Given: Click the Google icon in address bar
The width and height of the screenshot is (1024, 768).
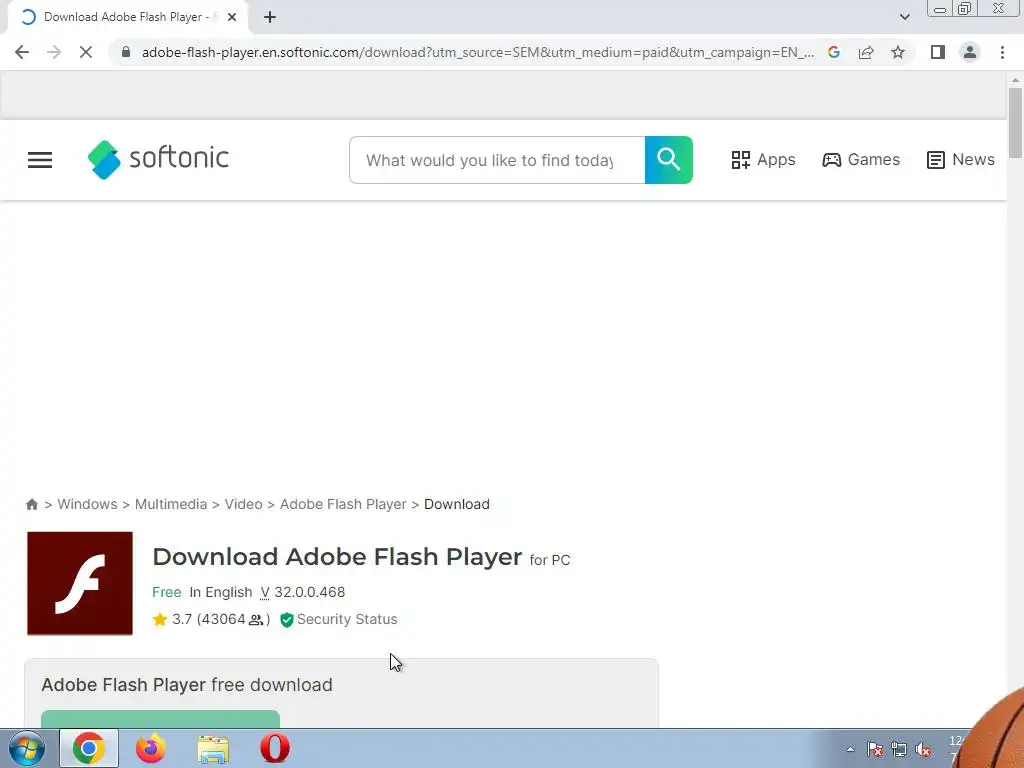Looking at the screenshot, I should pyautogui.click(x=834, y=52).
